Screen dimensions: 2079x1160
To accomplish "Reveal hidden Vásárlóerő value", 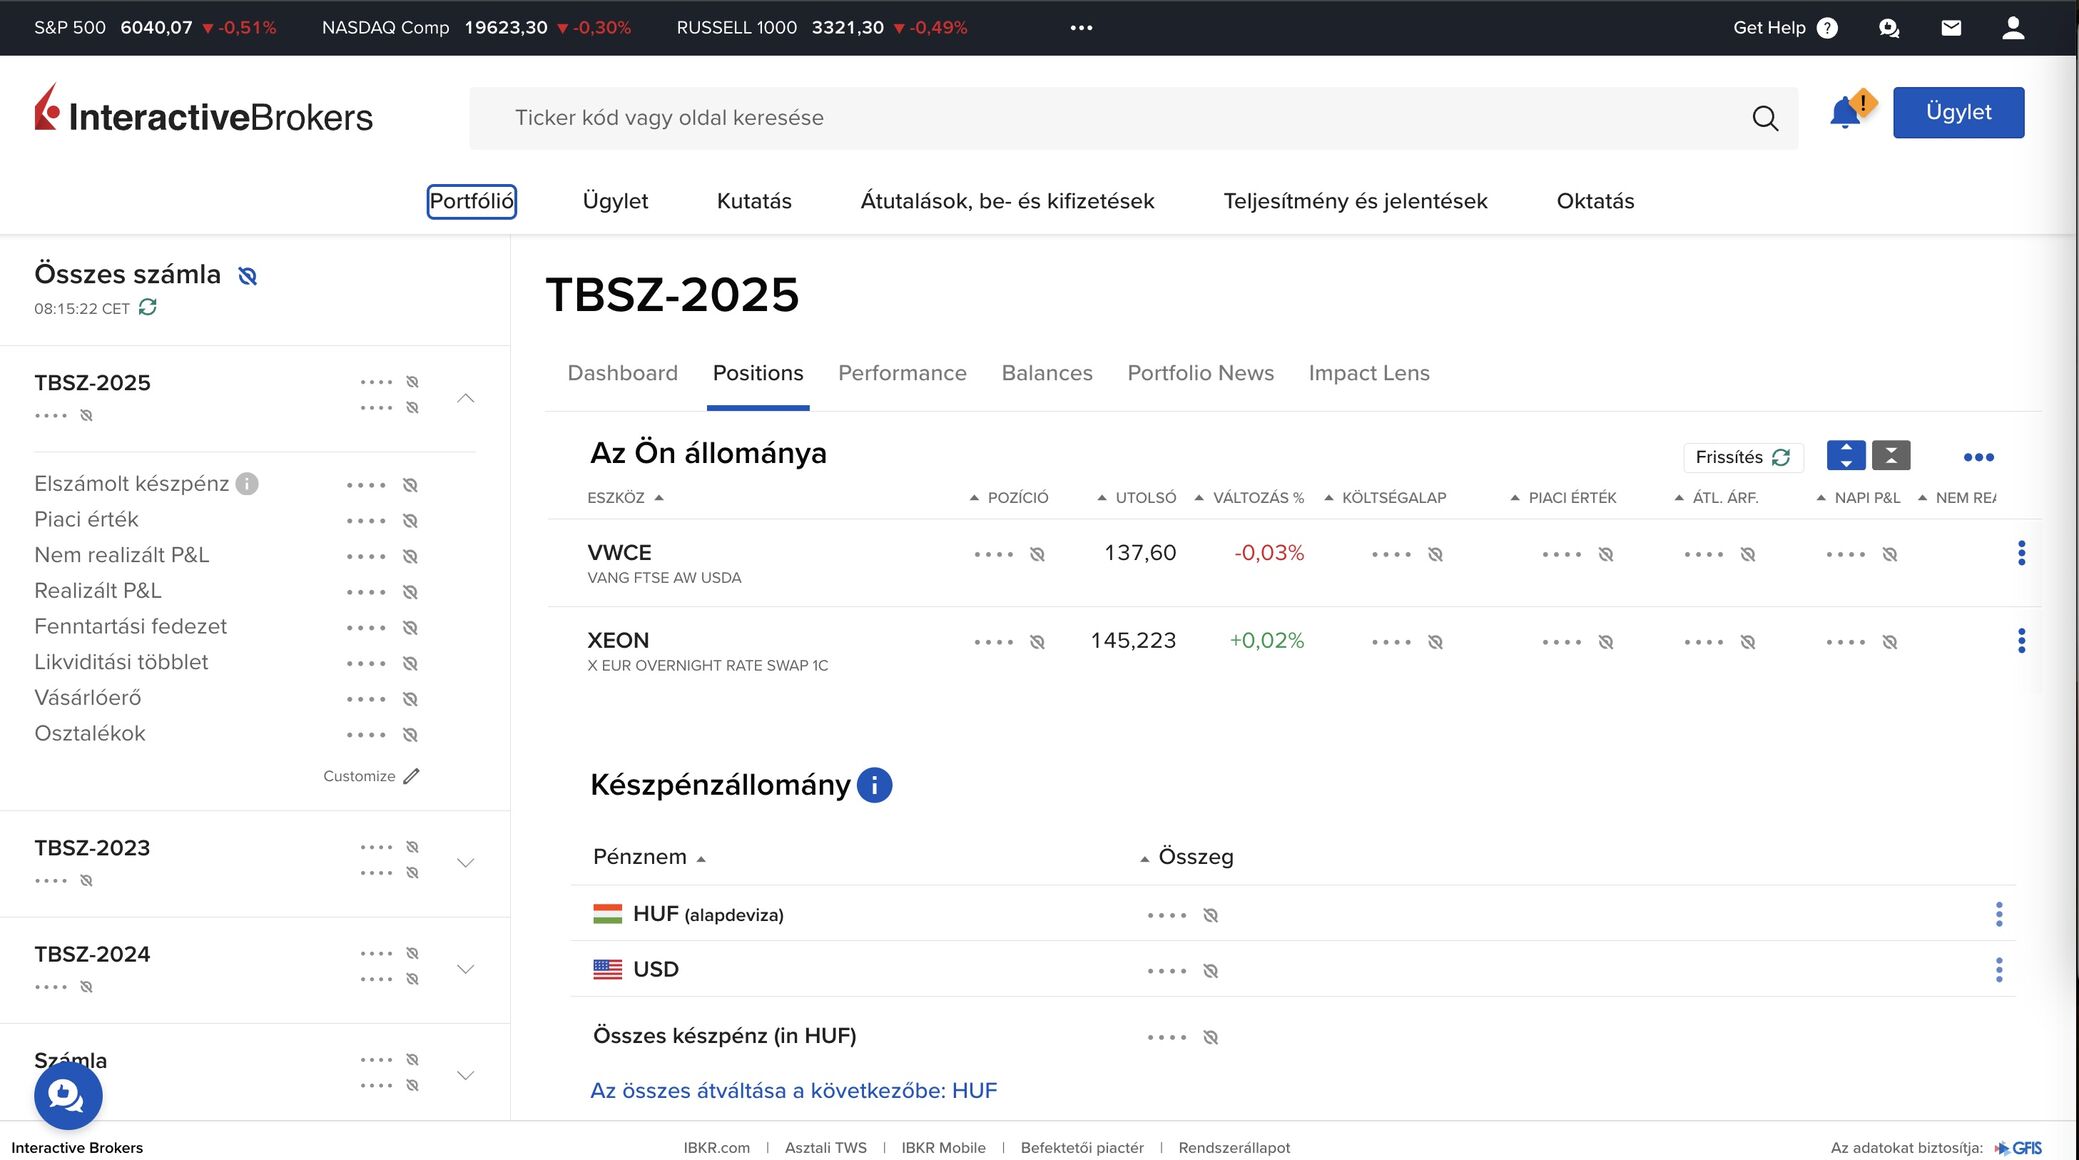I will click(x=410, y=699).
